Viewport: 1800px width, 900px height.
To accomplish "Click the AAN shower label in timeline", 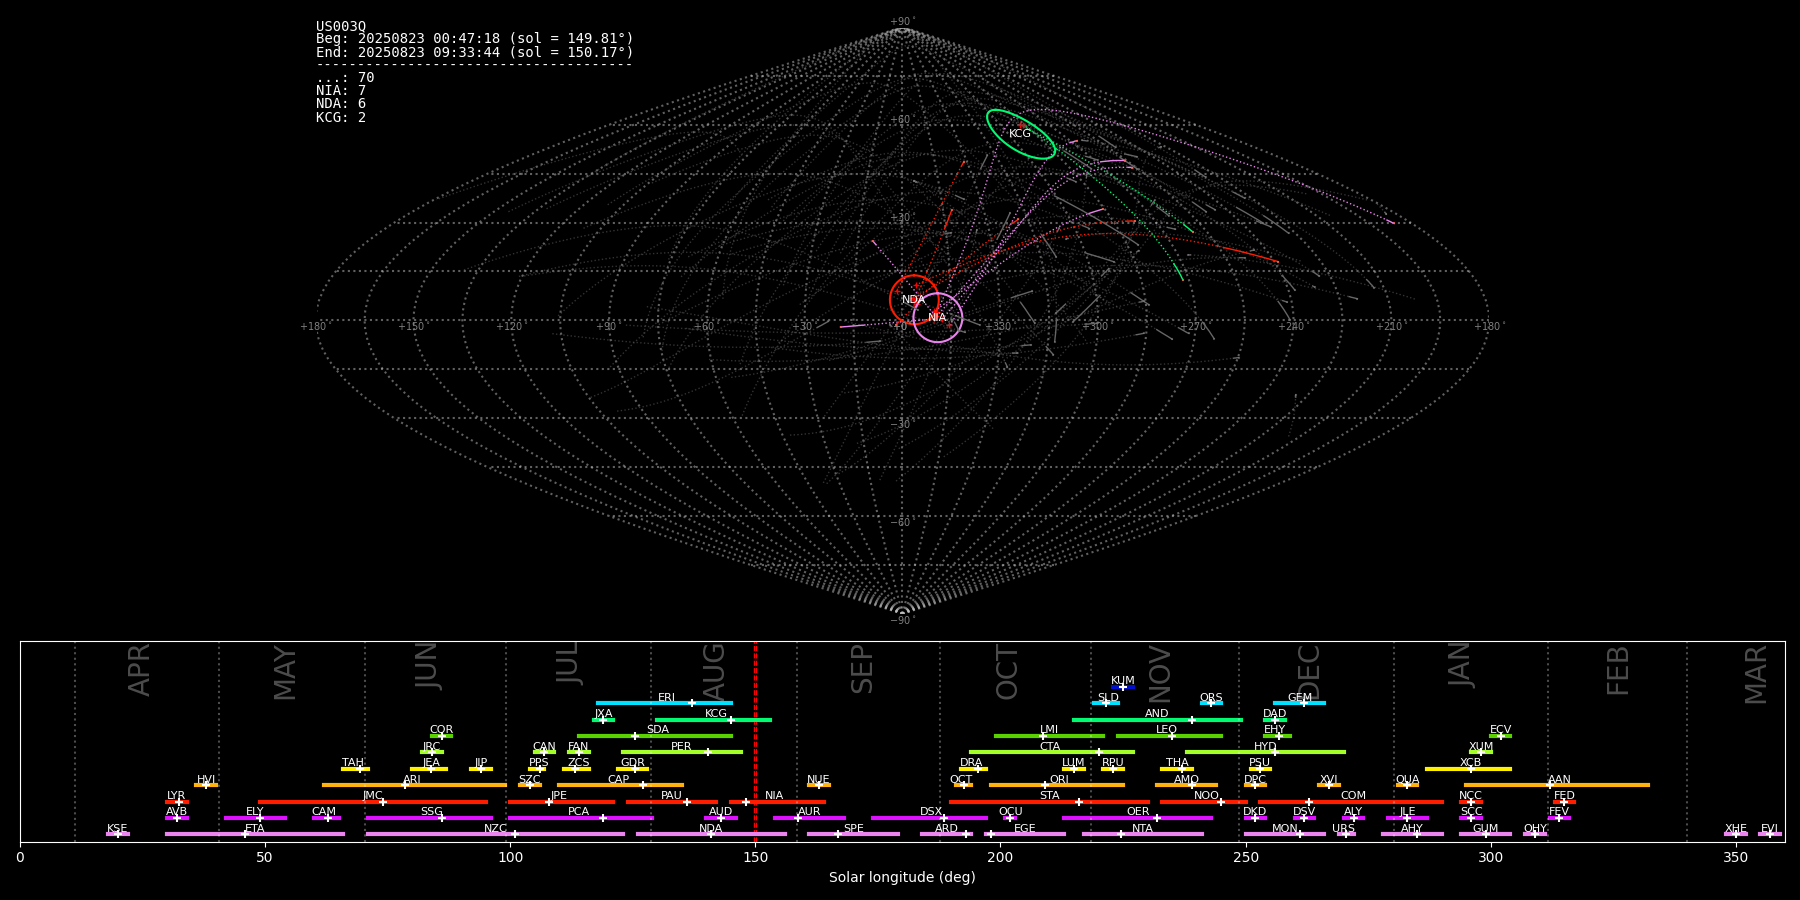I will pos(1559,780).
